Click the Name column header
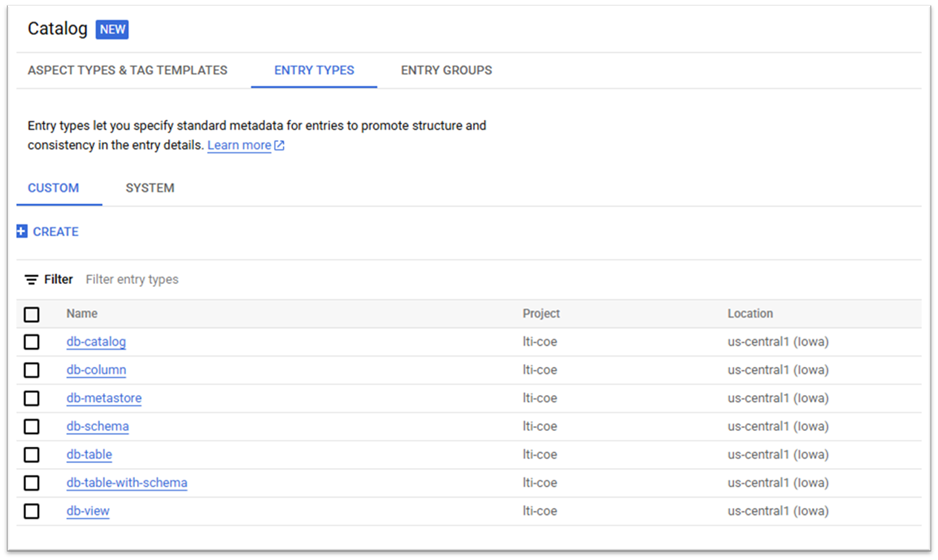This screenshot has height=560, width=938. pos(82,314)
